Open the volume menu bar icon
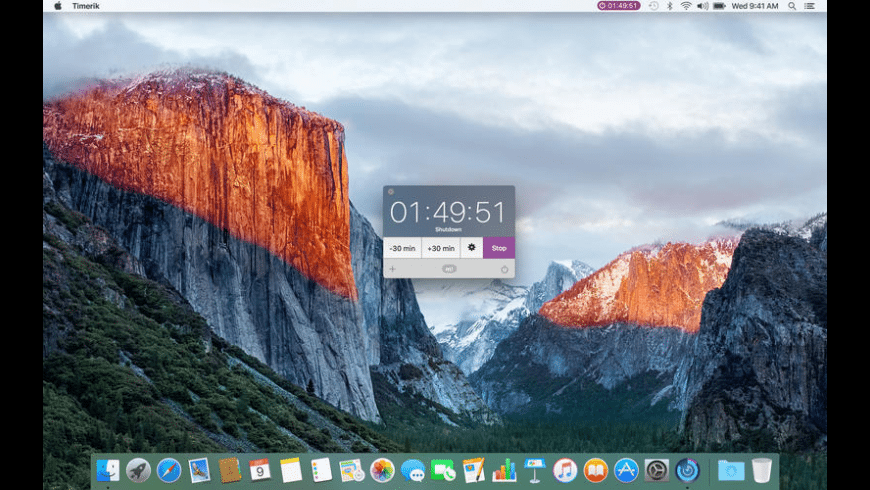Screen dimensions: 870x490 [x=702, y=6]
